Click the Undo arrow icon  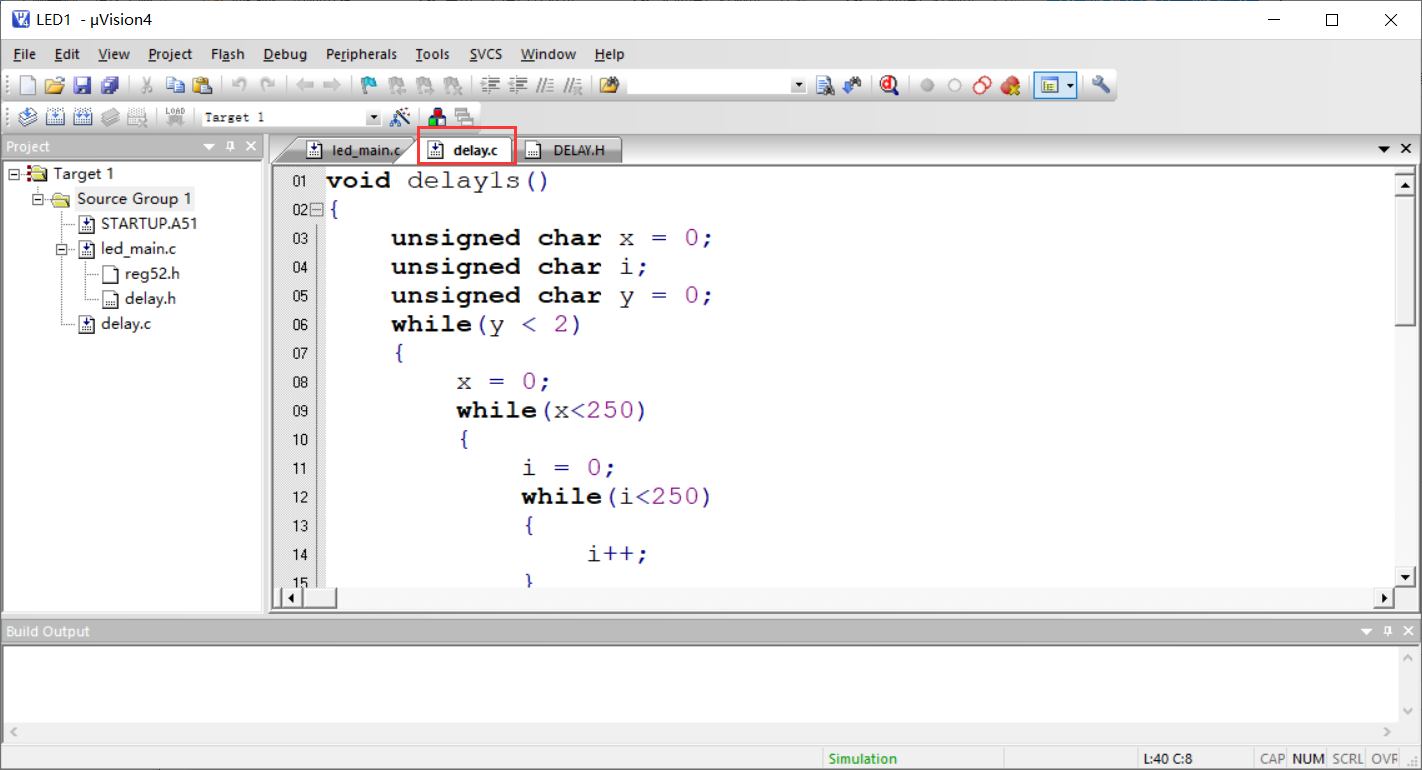(239, 86)
